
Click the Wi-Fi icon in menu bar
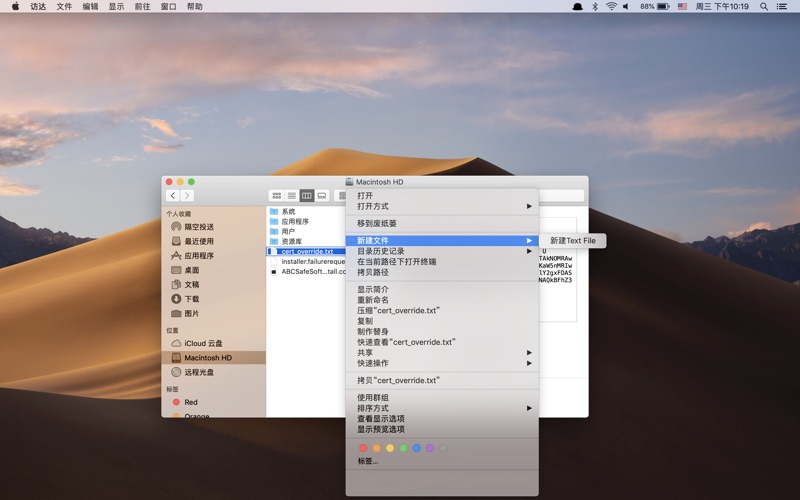point(611,6)
